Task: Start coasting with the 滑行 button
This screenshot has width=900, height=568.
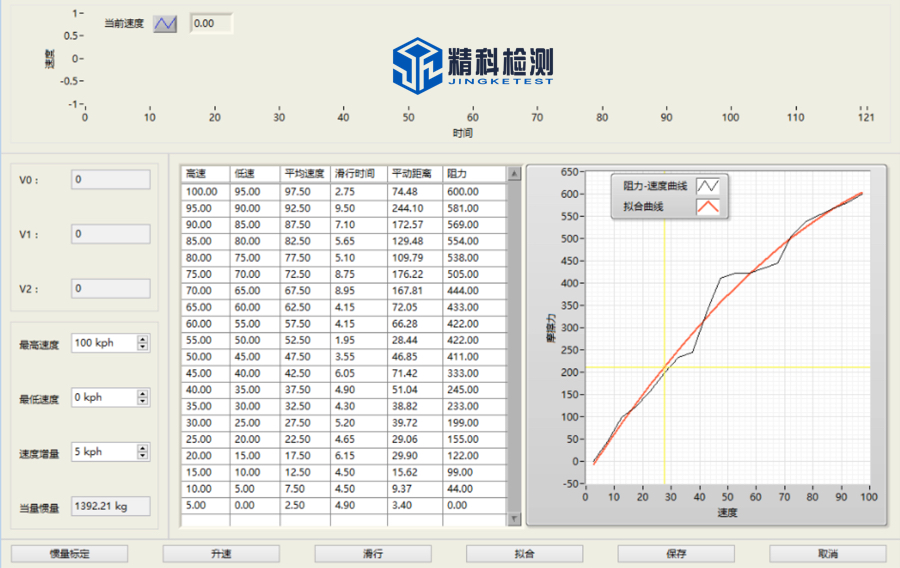Action: click(372, 553)
